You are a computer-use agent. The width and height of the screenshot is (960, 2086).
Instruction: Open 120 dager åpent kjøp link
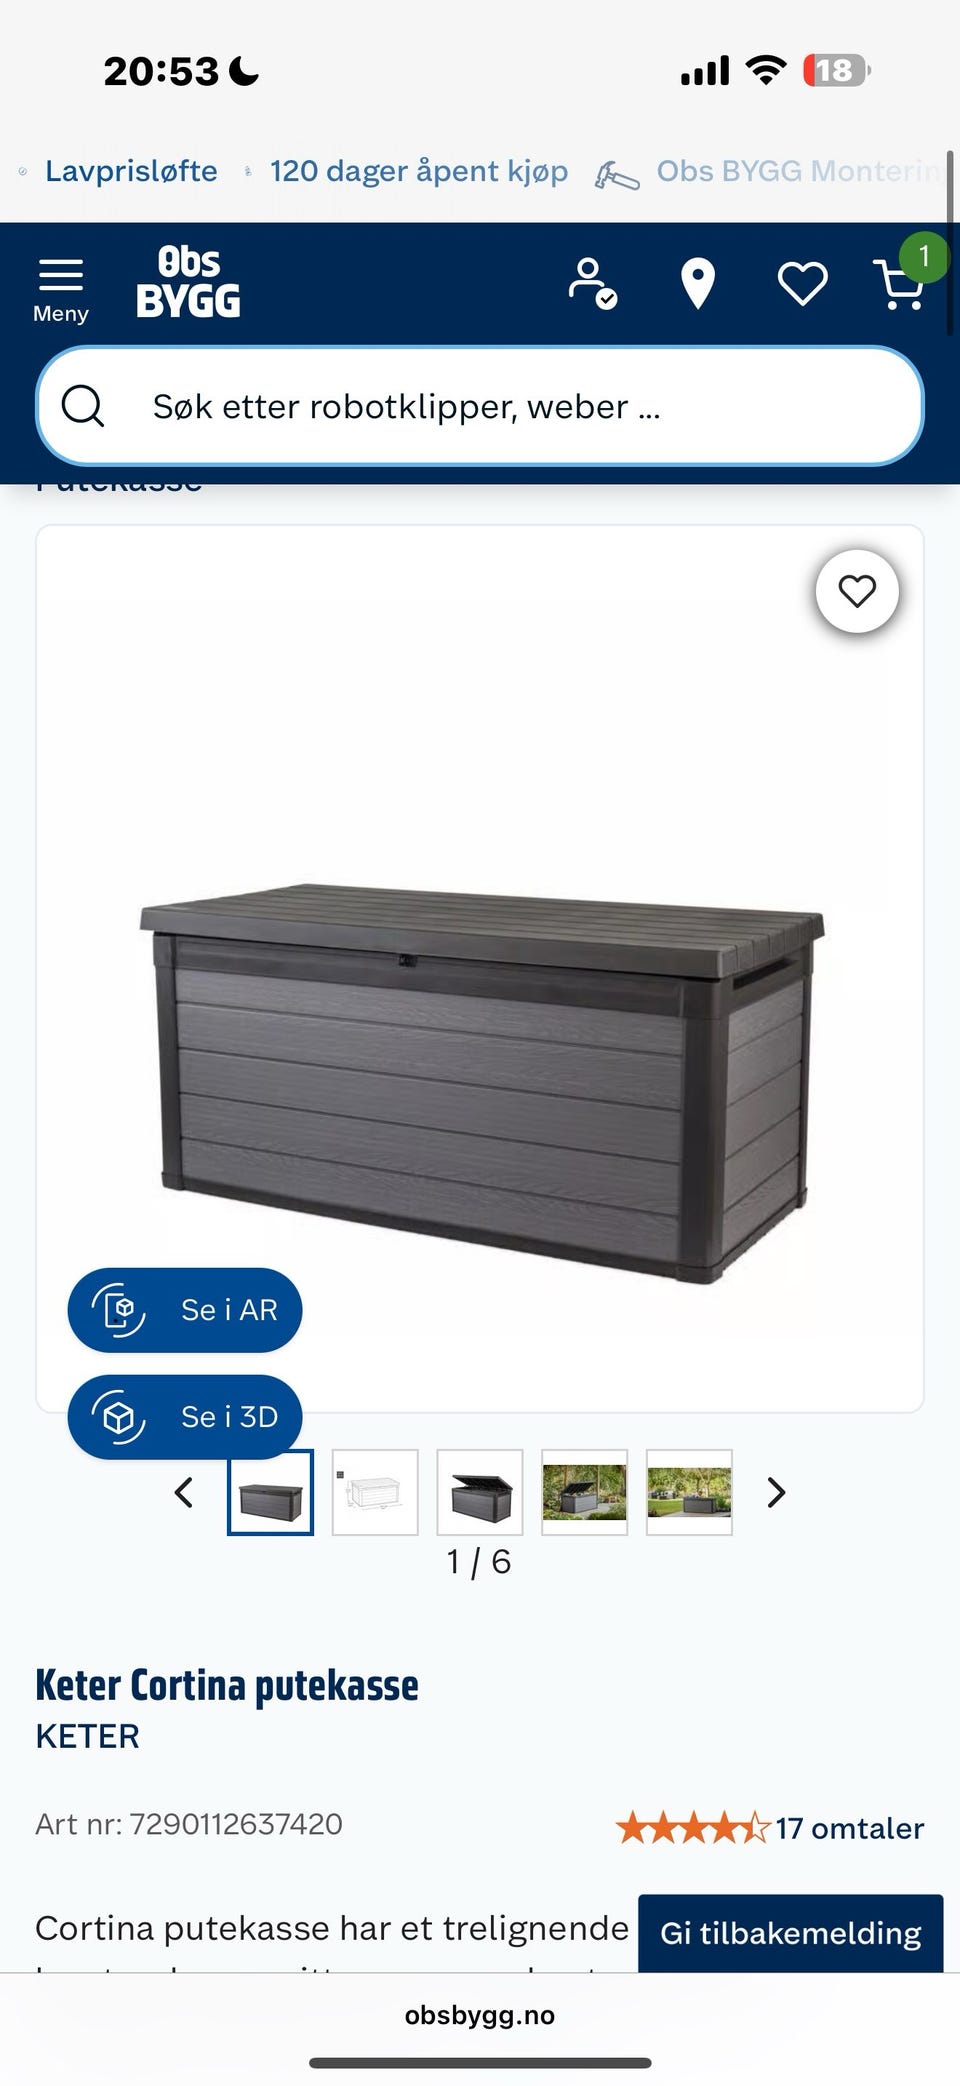click(x=419, y=171)
